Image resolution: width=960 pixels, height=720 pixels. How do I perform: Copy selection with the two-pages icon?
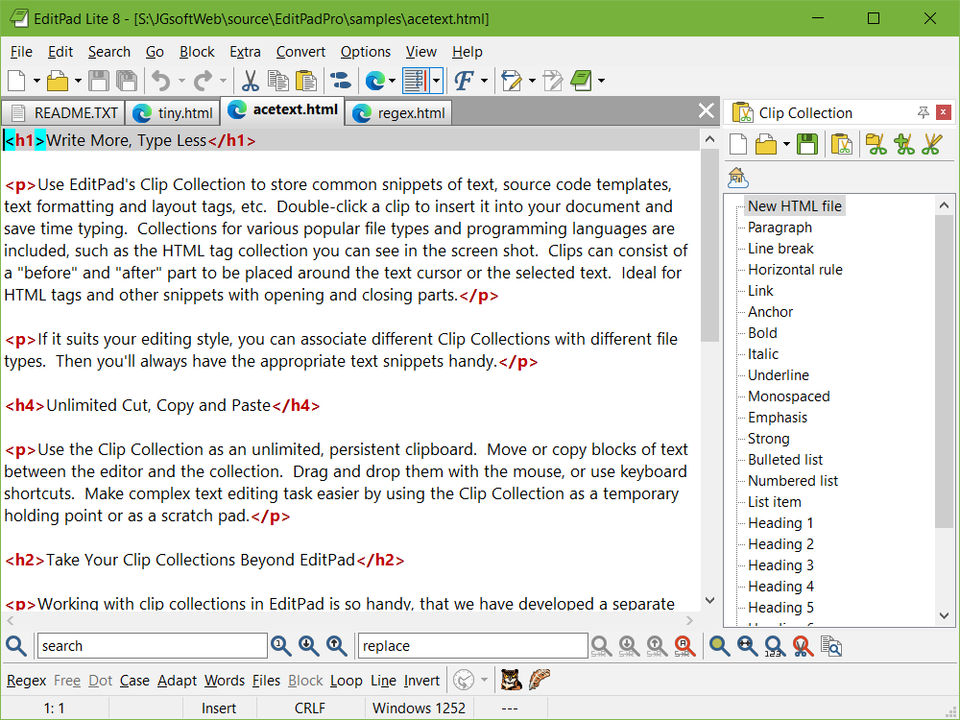coord(278,80)
